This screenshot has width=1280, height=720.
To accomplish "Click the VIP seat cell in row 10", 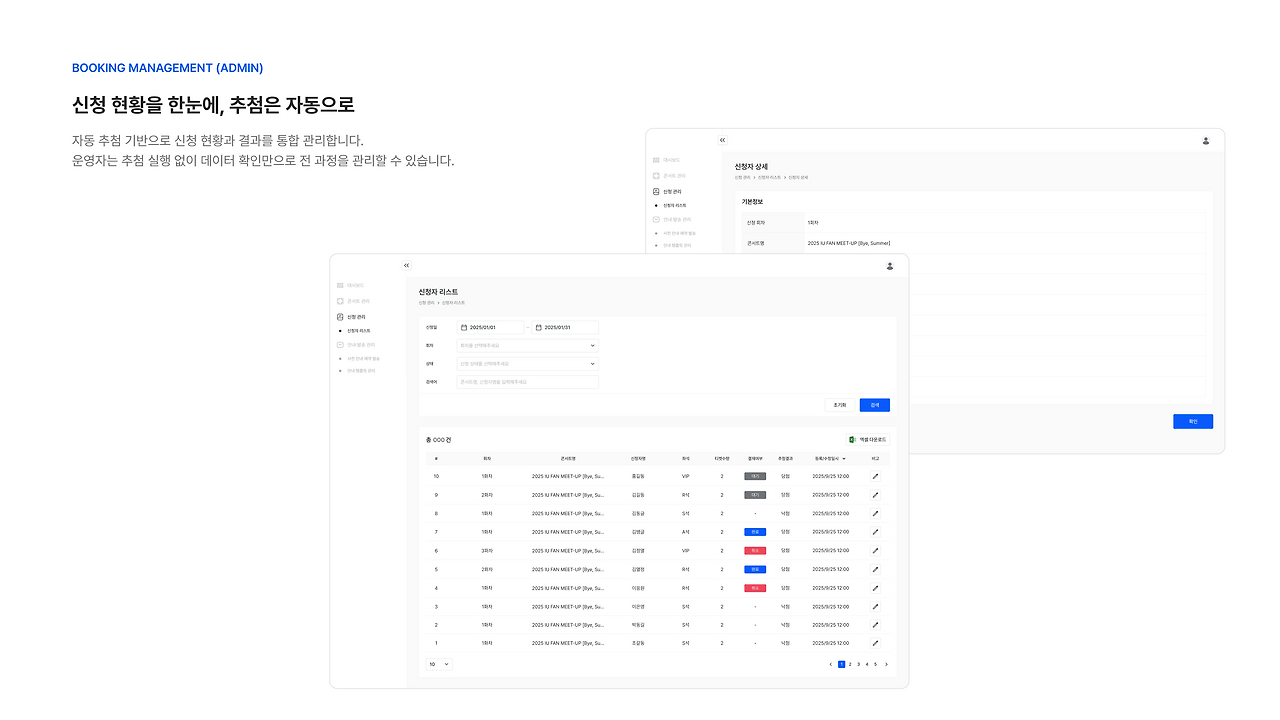I will 686,476.
